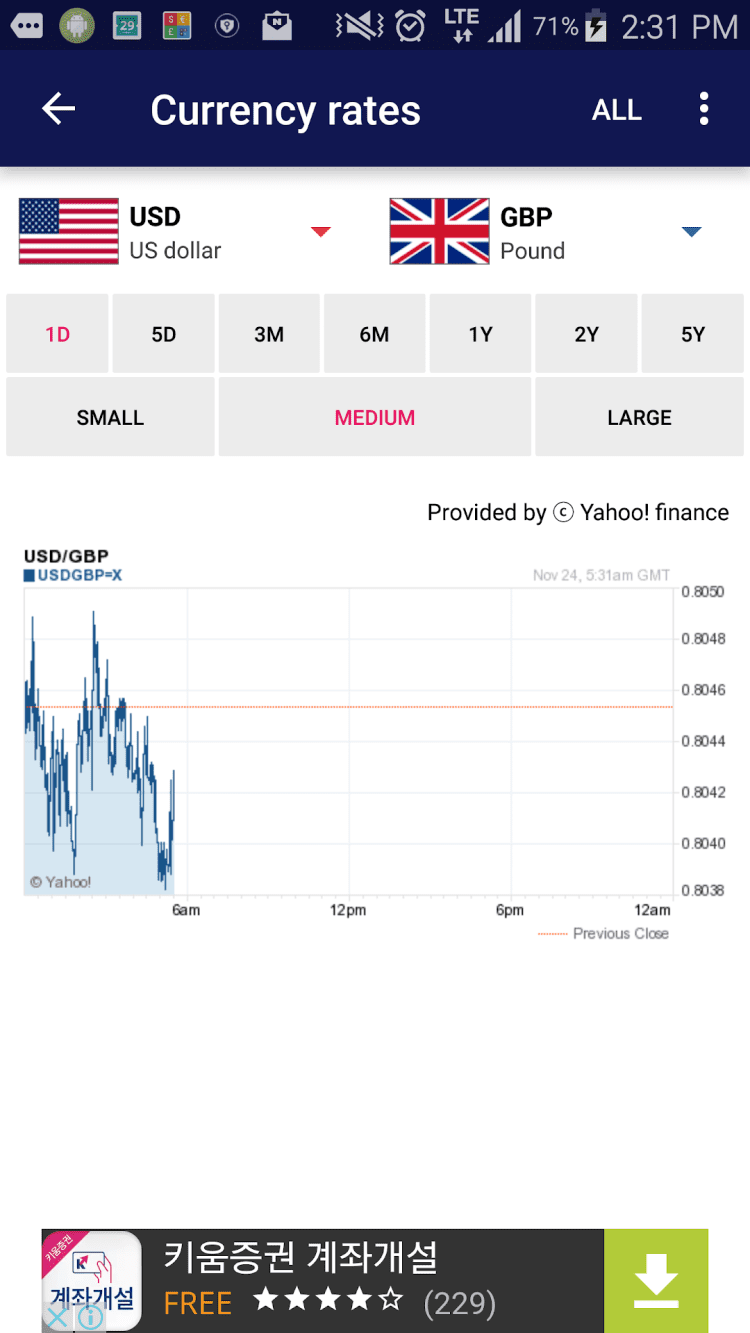This screenshot has width=750, height=1333.
Task: Choose the 1Y time range button
Action: (x=481, y=334)
